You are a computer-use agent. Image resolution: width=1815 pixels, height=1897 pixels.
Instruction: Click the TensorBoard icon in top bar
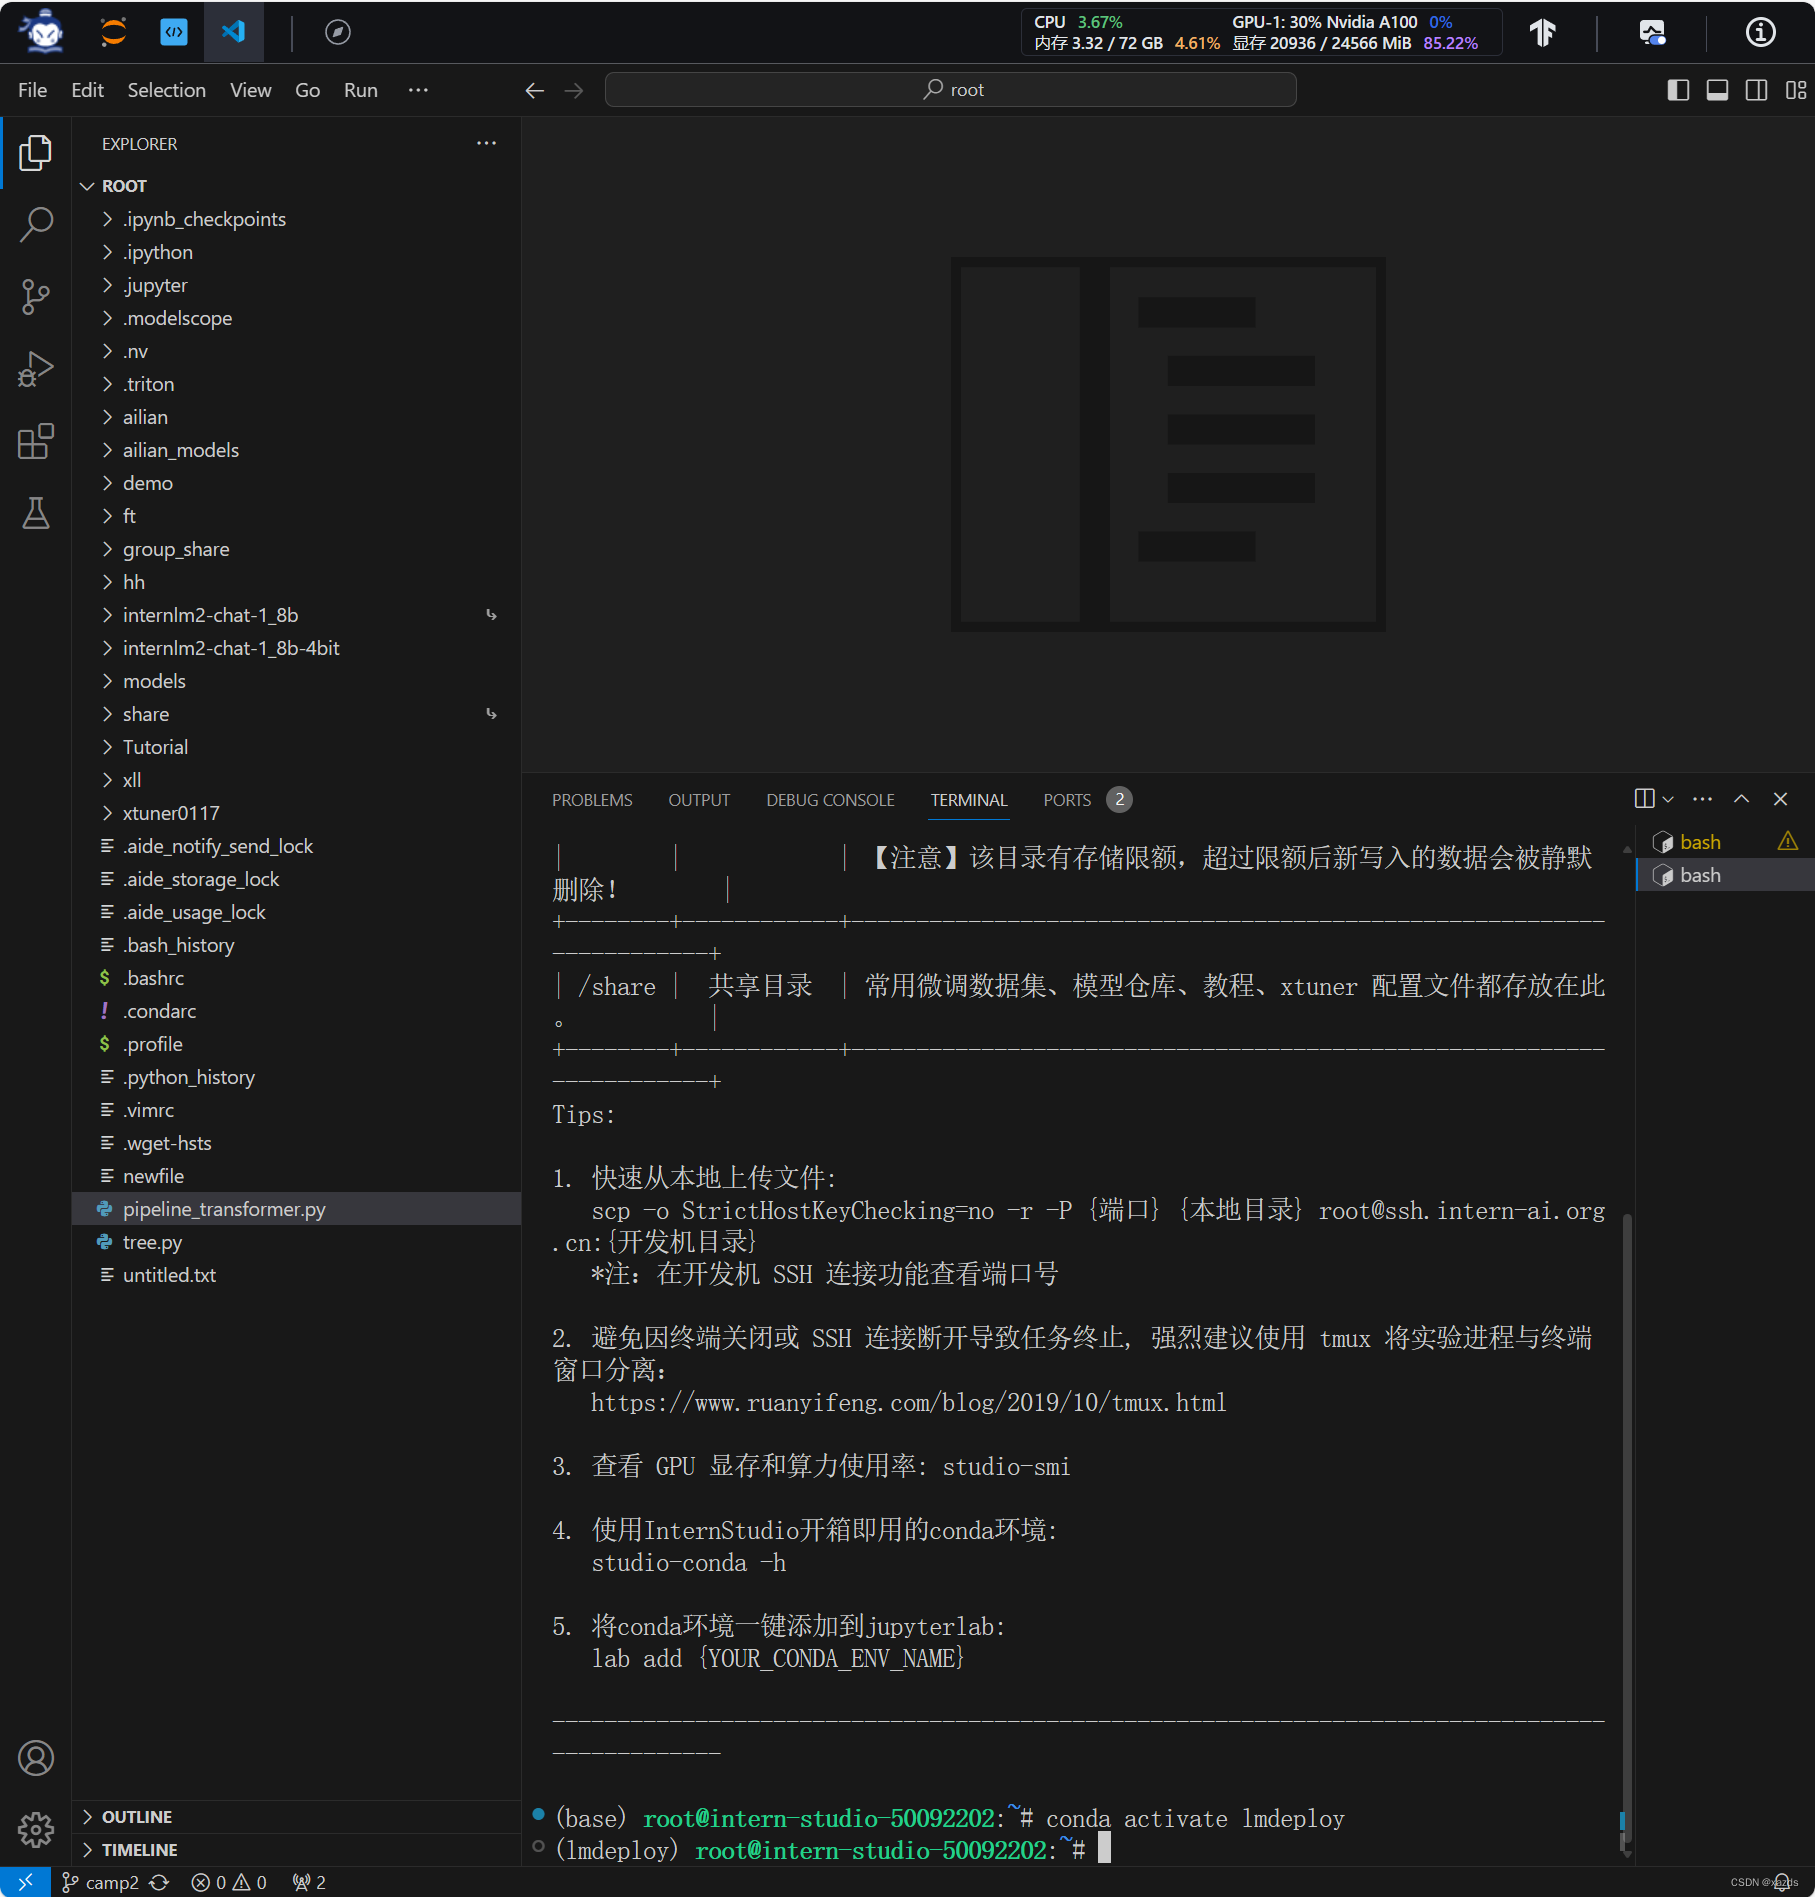click(x=1543, y=32)
